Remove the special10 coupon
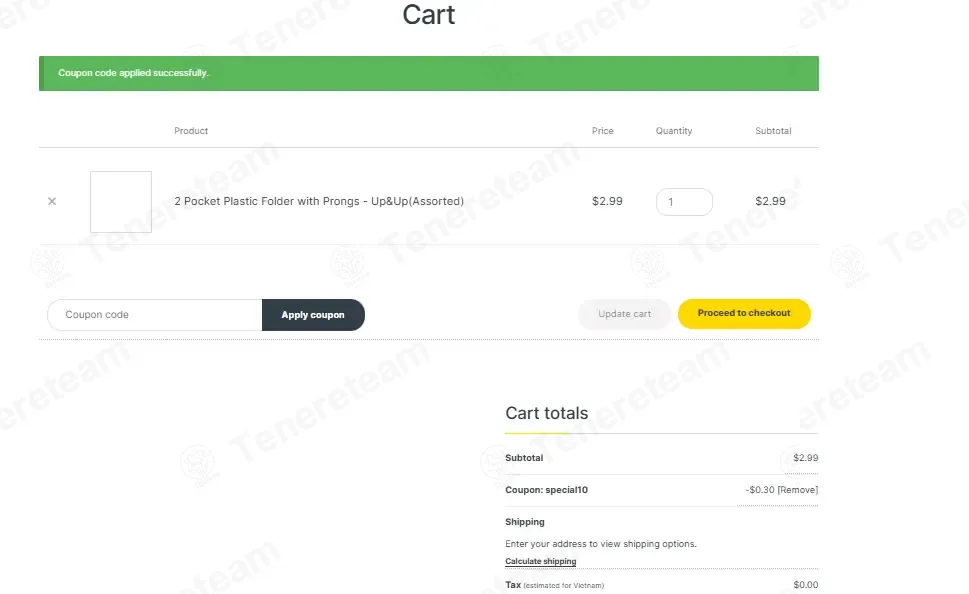The height and width of the screenshot is (594, 969). [798, 490]
